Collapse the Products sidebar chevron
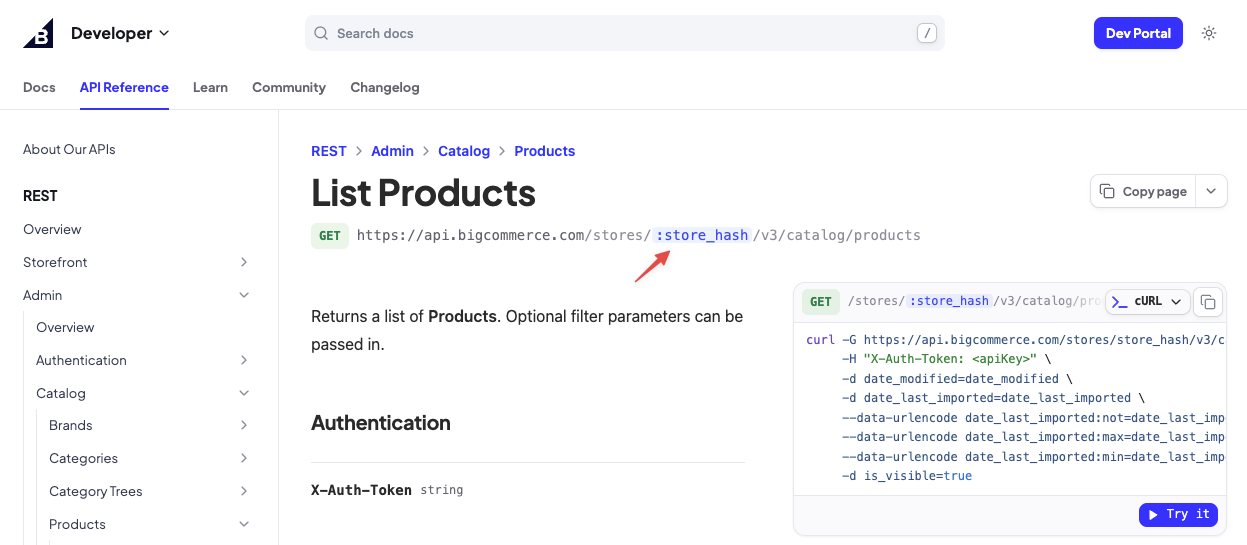Viewport: 1247px width, 545px height. 244,524
